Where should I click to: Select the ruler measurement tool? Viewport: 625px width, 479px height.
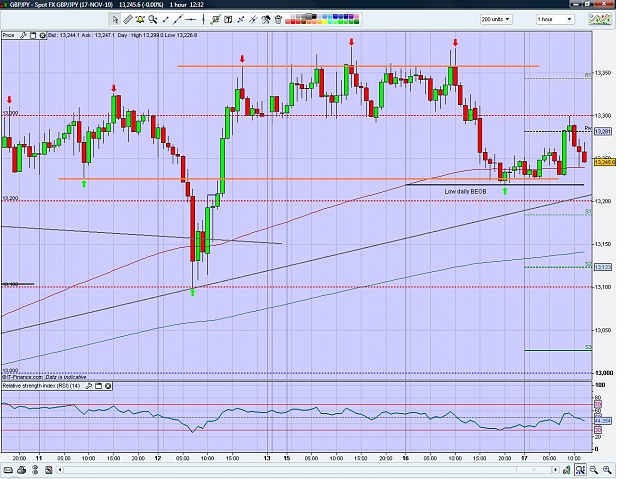tap(128, 19)
